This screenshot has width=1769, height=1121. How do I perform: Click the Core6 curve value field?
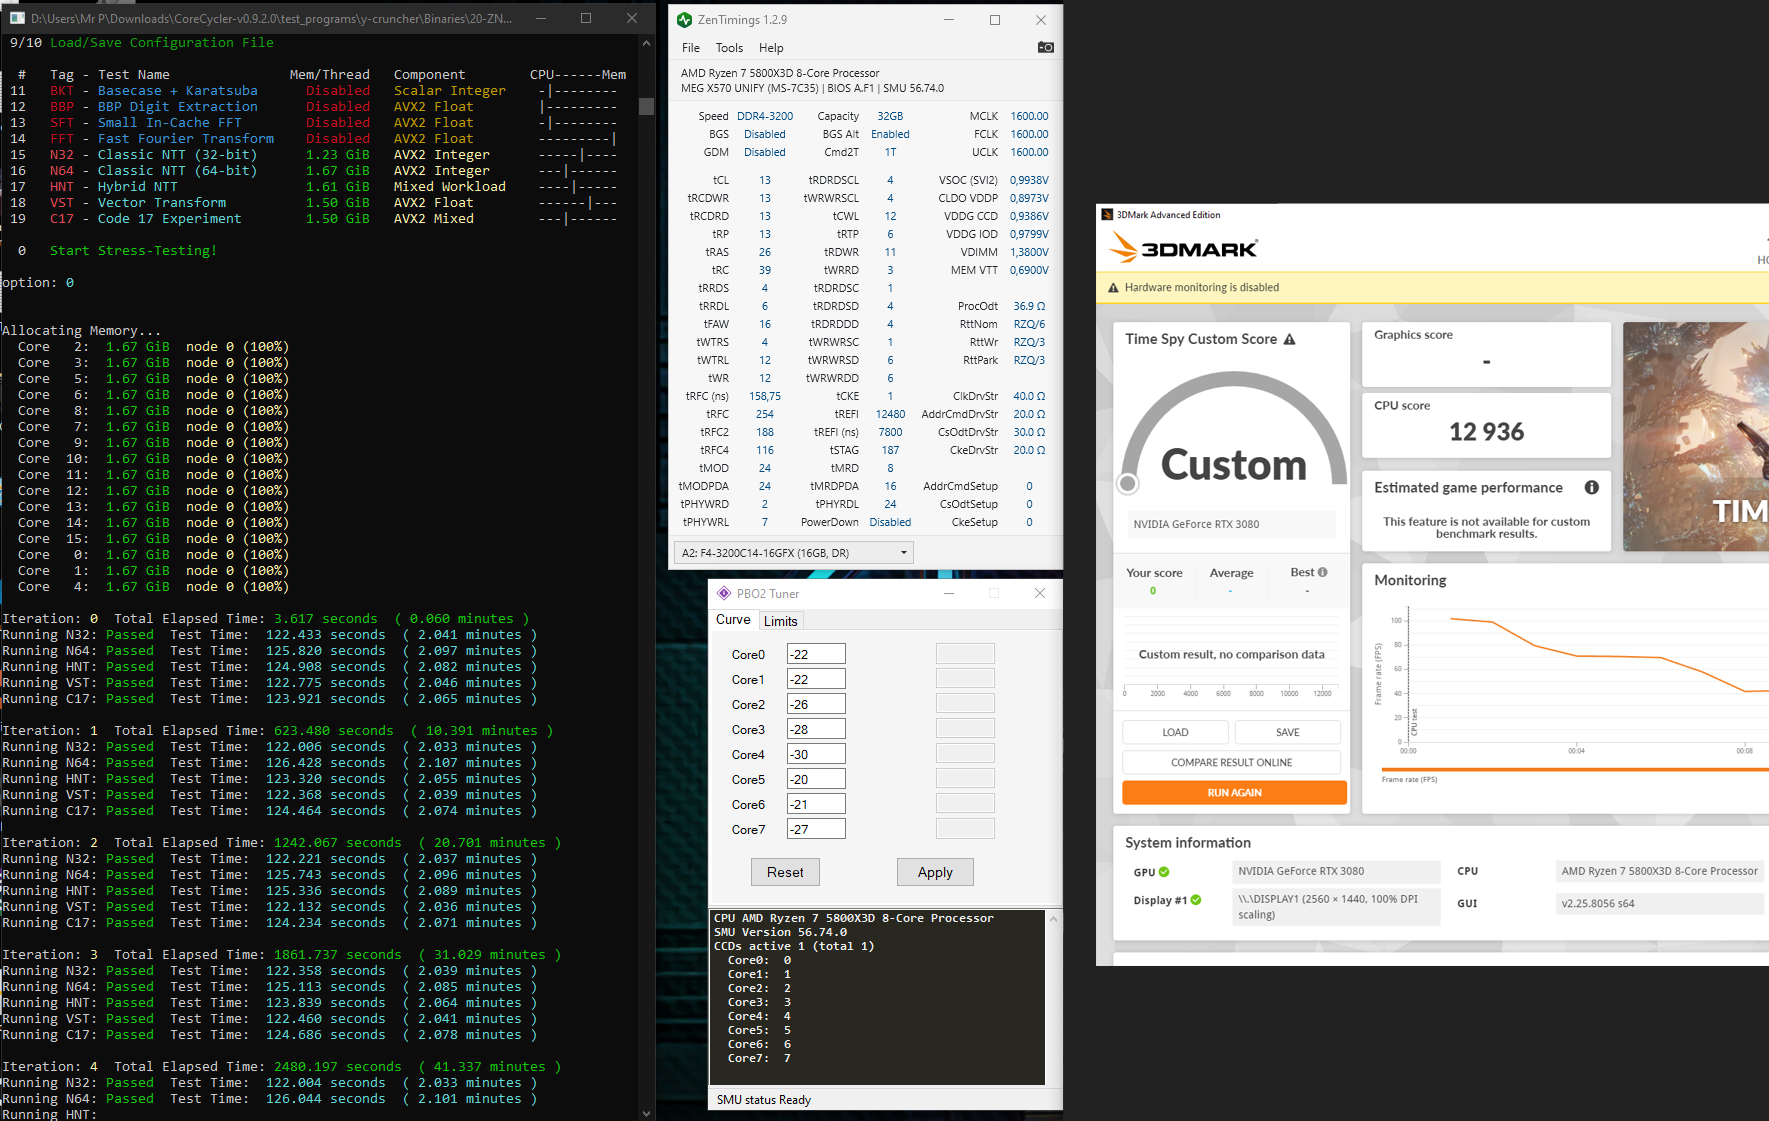816,804
